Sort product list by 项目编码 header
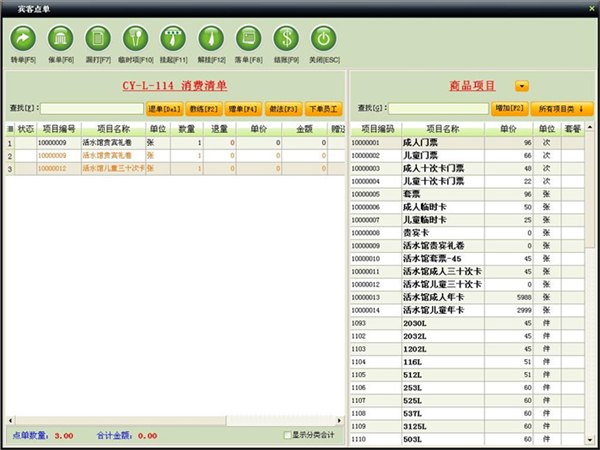Image resolution: width=600 pixels, height=450 pixels. pos(376,129)
